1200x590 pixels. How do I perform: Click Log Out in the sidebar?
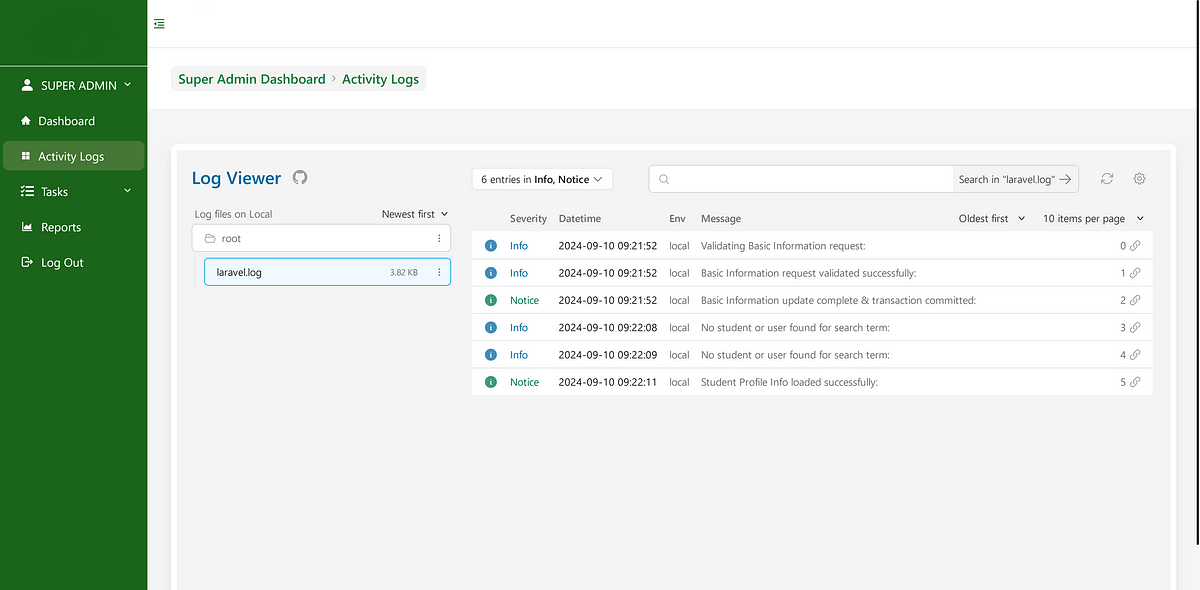click(62, 262)
